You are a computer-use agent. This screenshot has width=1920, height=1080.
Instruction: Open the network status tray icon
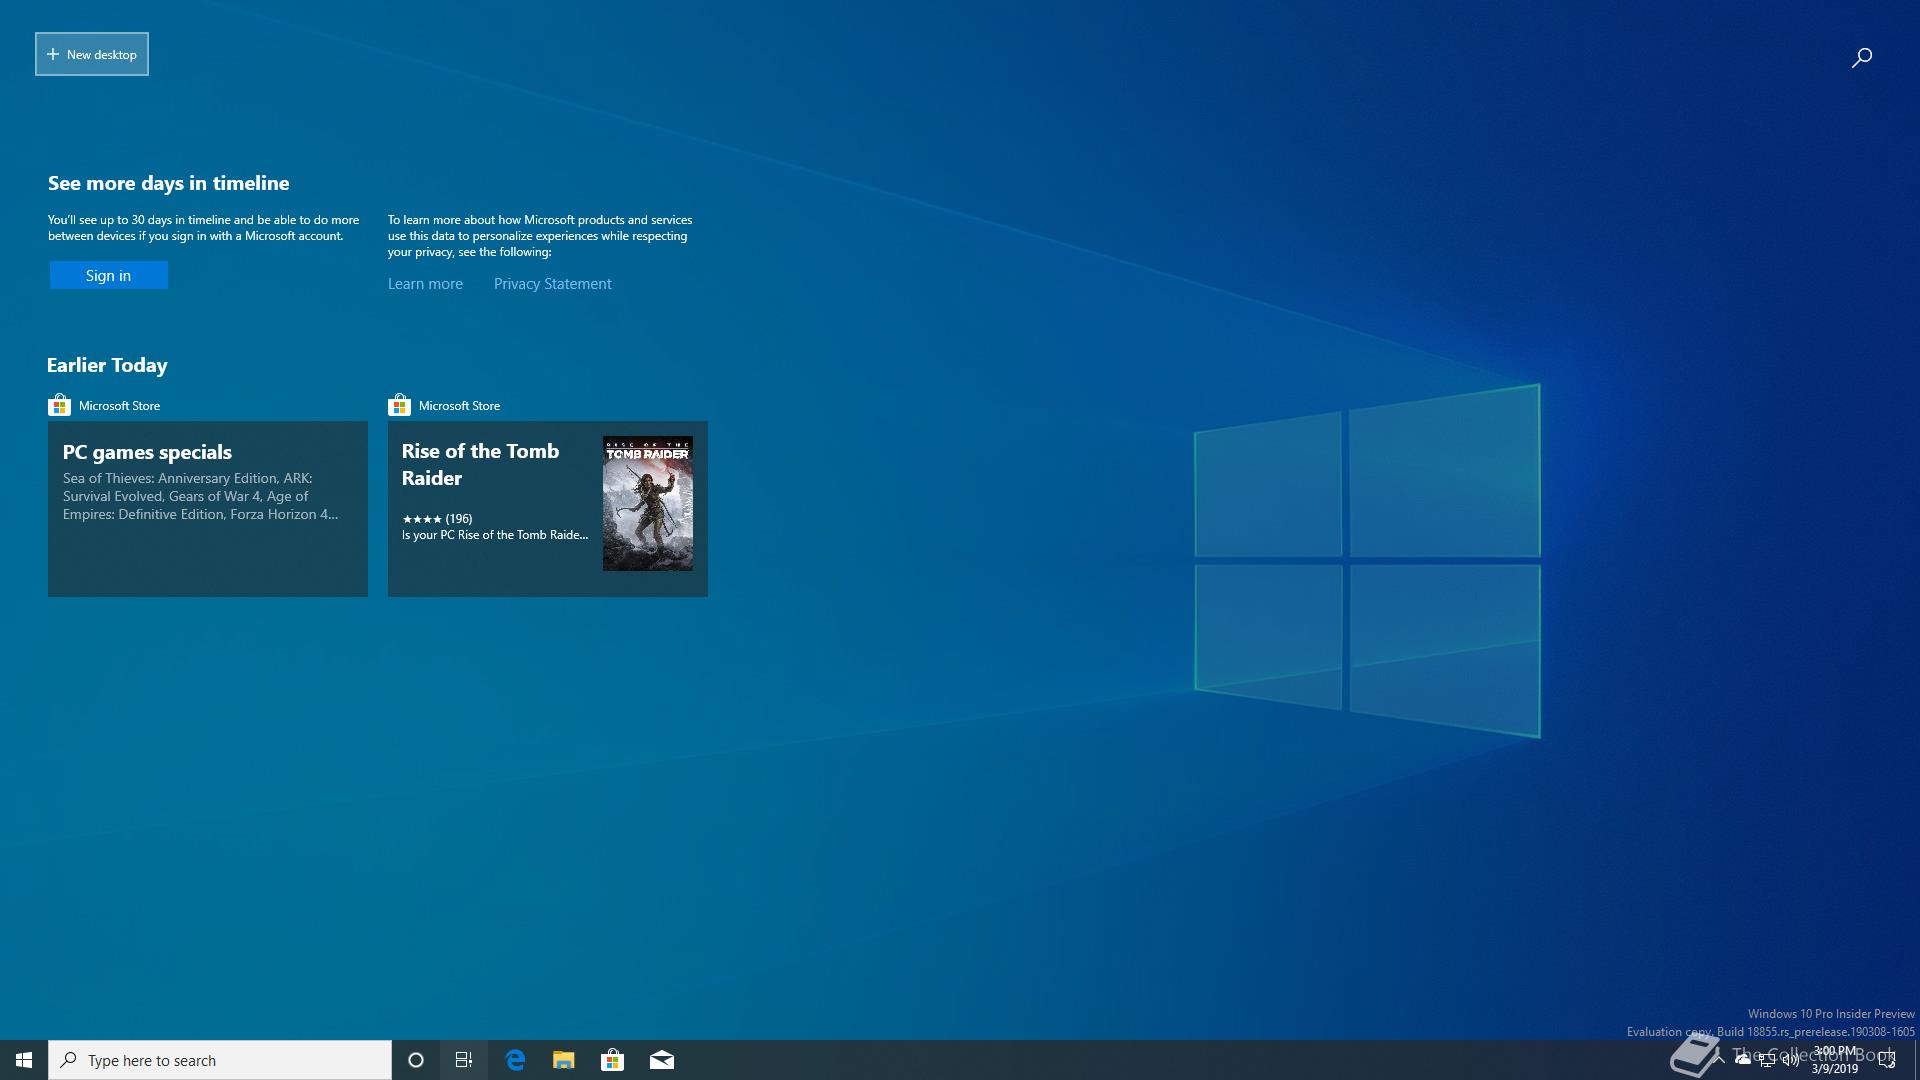[x=1767, y=1060]
